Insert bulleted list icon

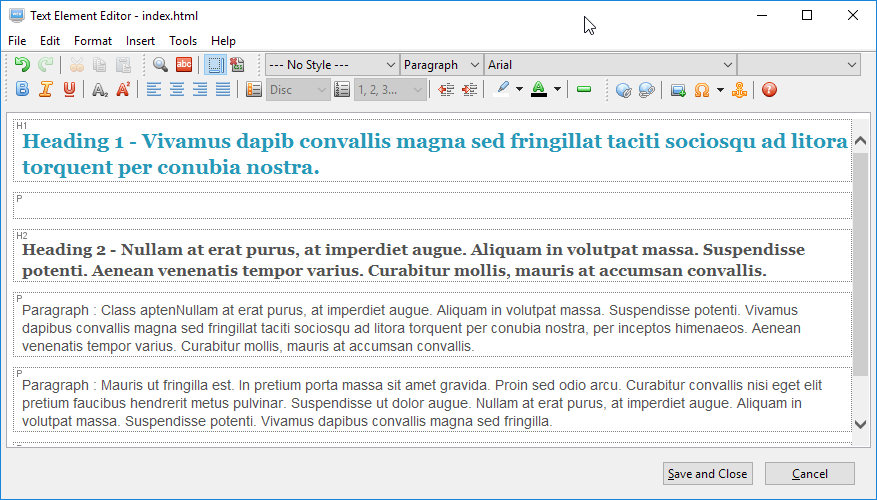click(253, 89)
